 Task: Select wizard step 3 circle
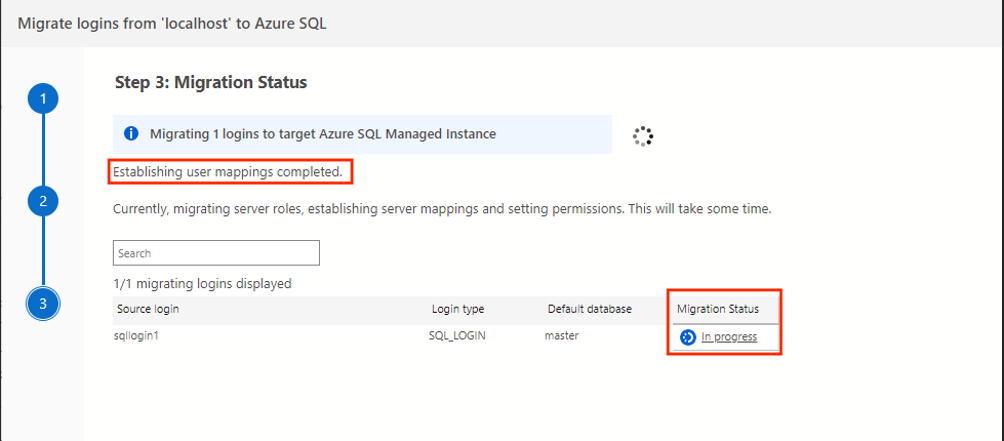point(43,304)
